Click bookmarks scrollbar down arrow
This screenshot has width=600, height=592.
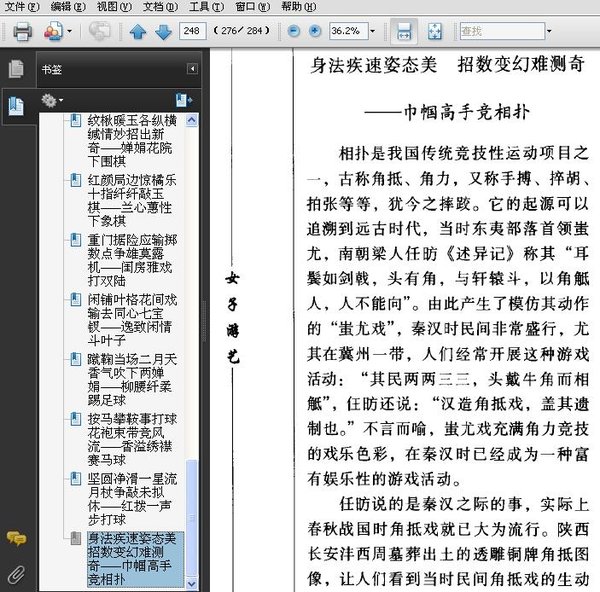click(x=191, y=584)
